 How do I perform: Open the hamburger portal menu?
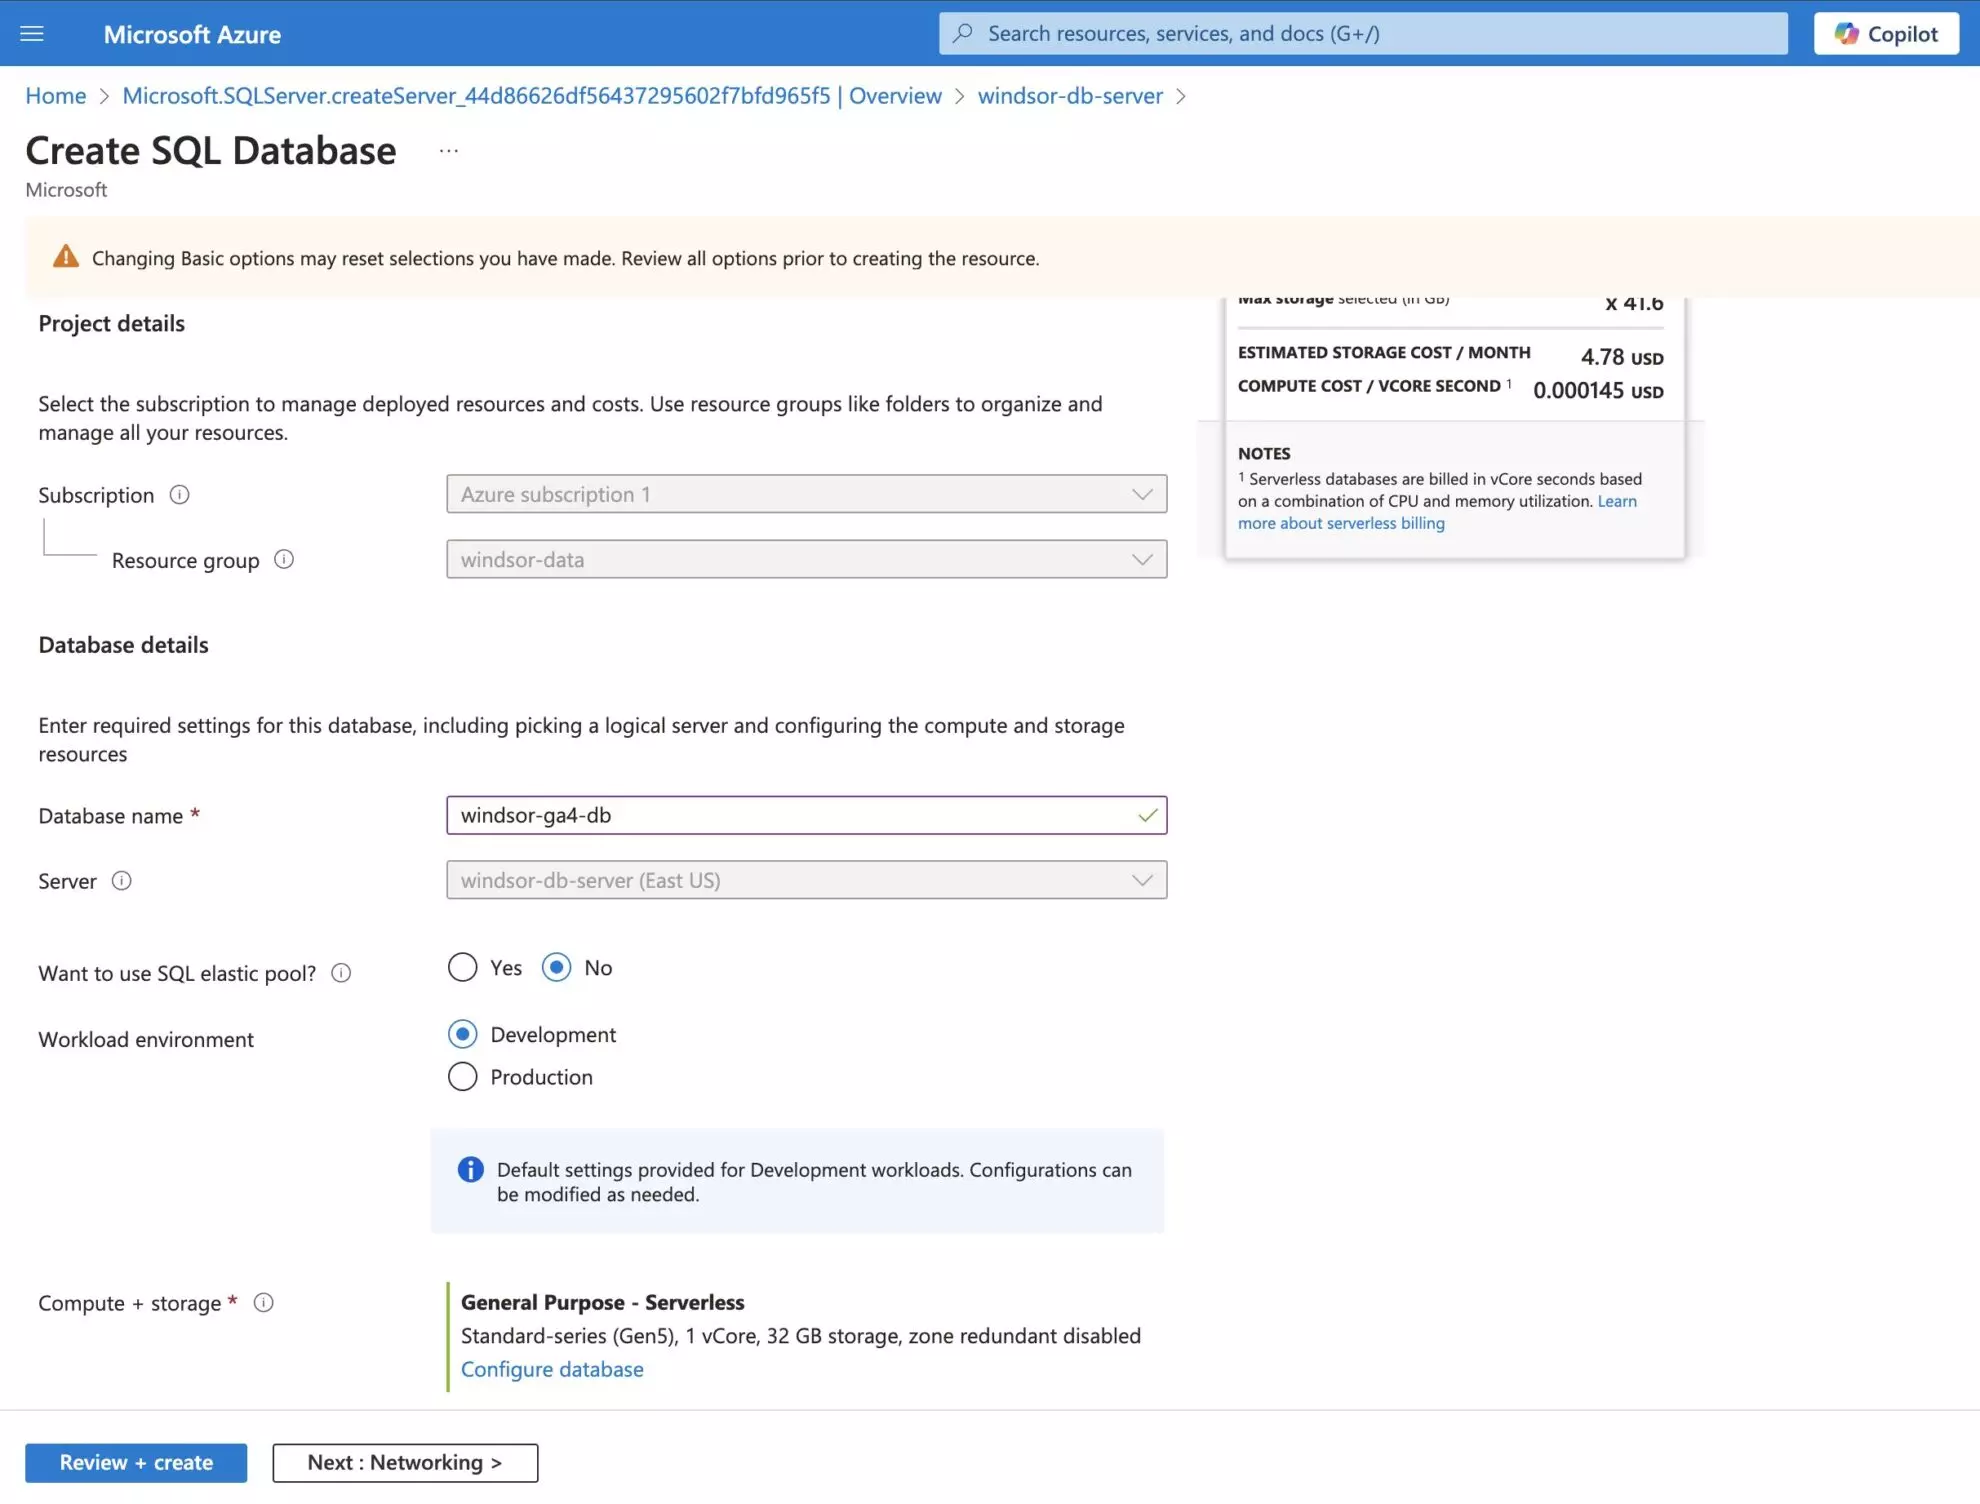tap(32, 34)
